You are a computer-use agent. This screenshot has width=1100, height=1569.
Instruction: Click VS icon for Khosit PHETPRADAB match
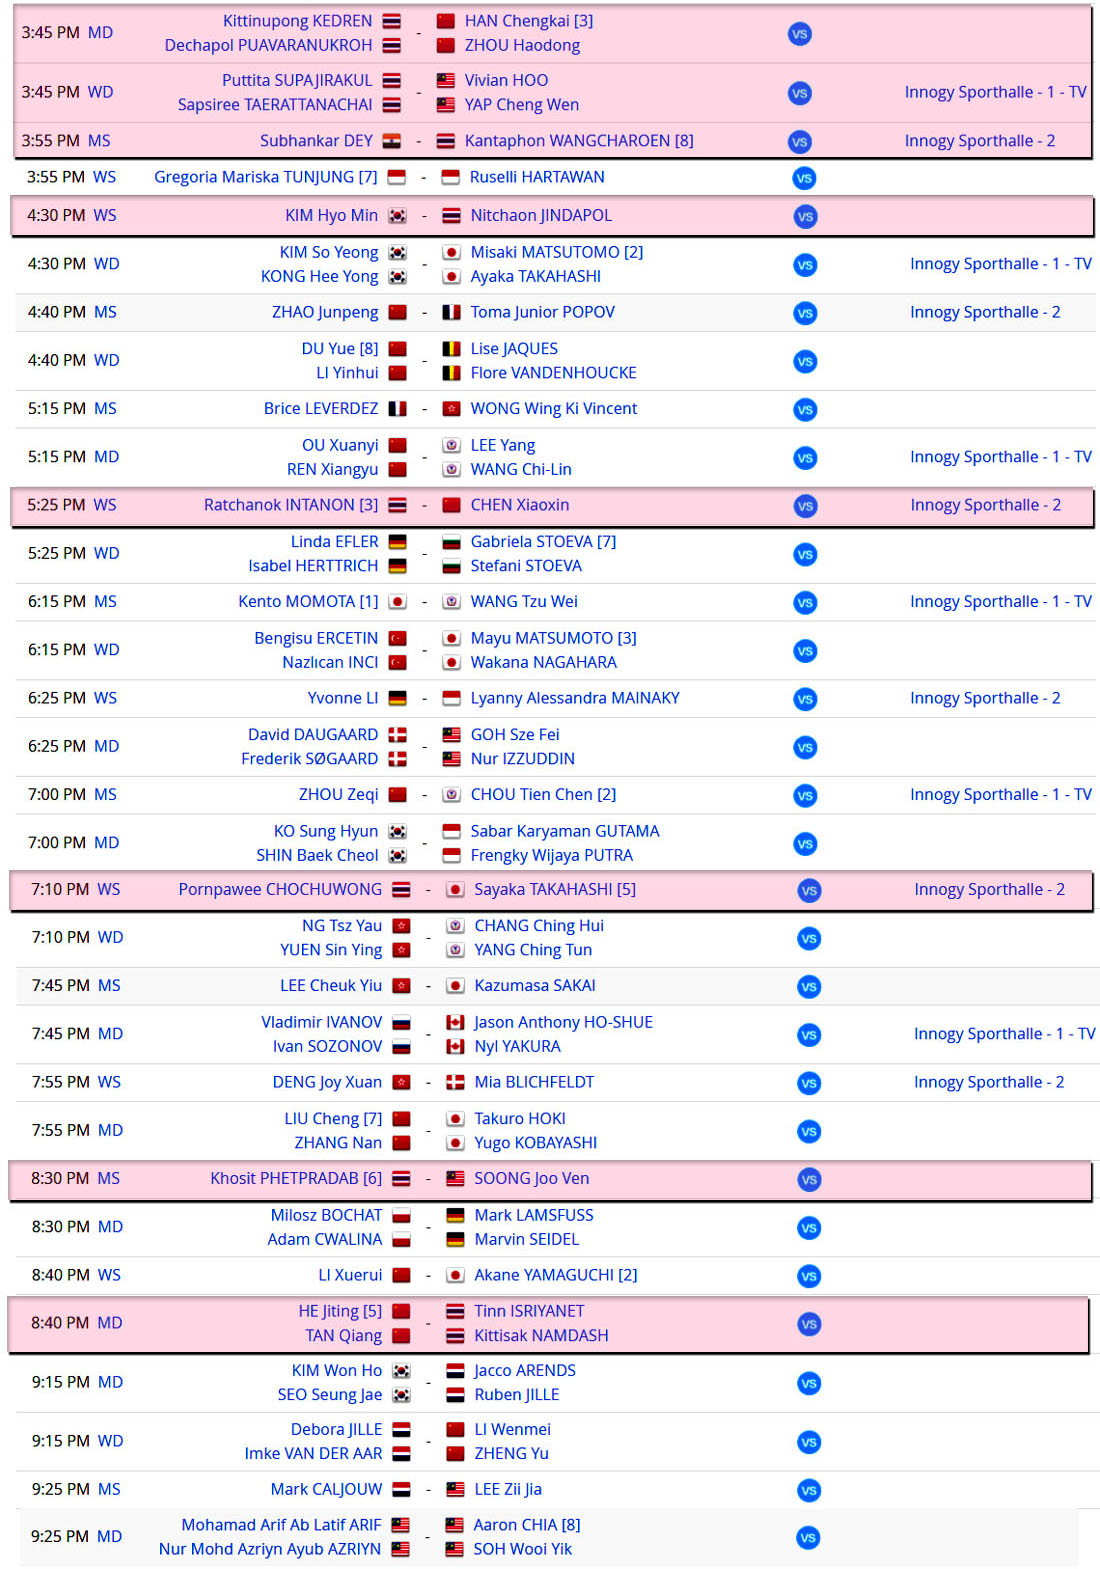pyautogui.click(x=809, y=1180)
